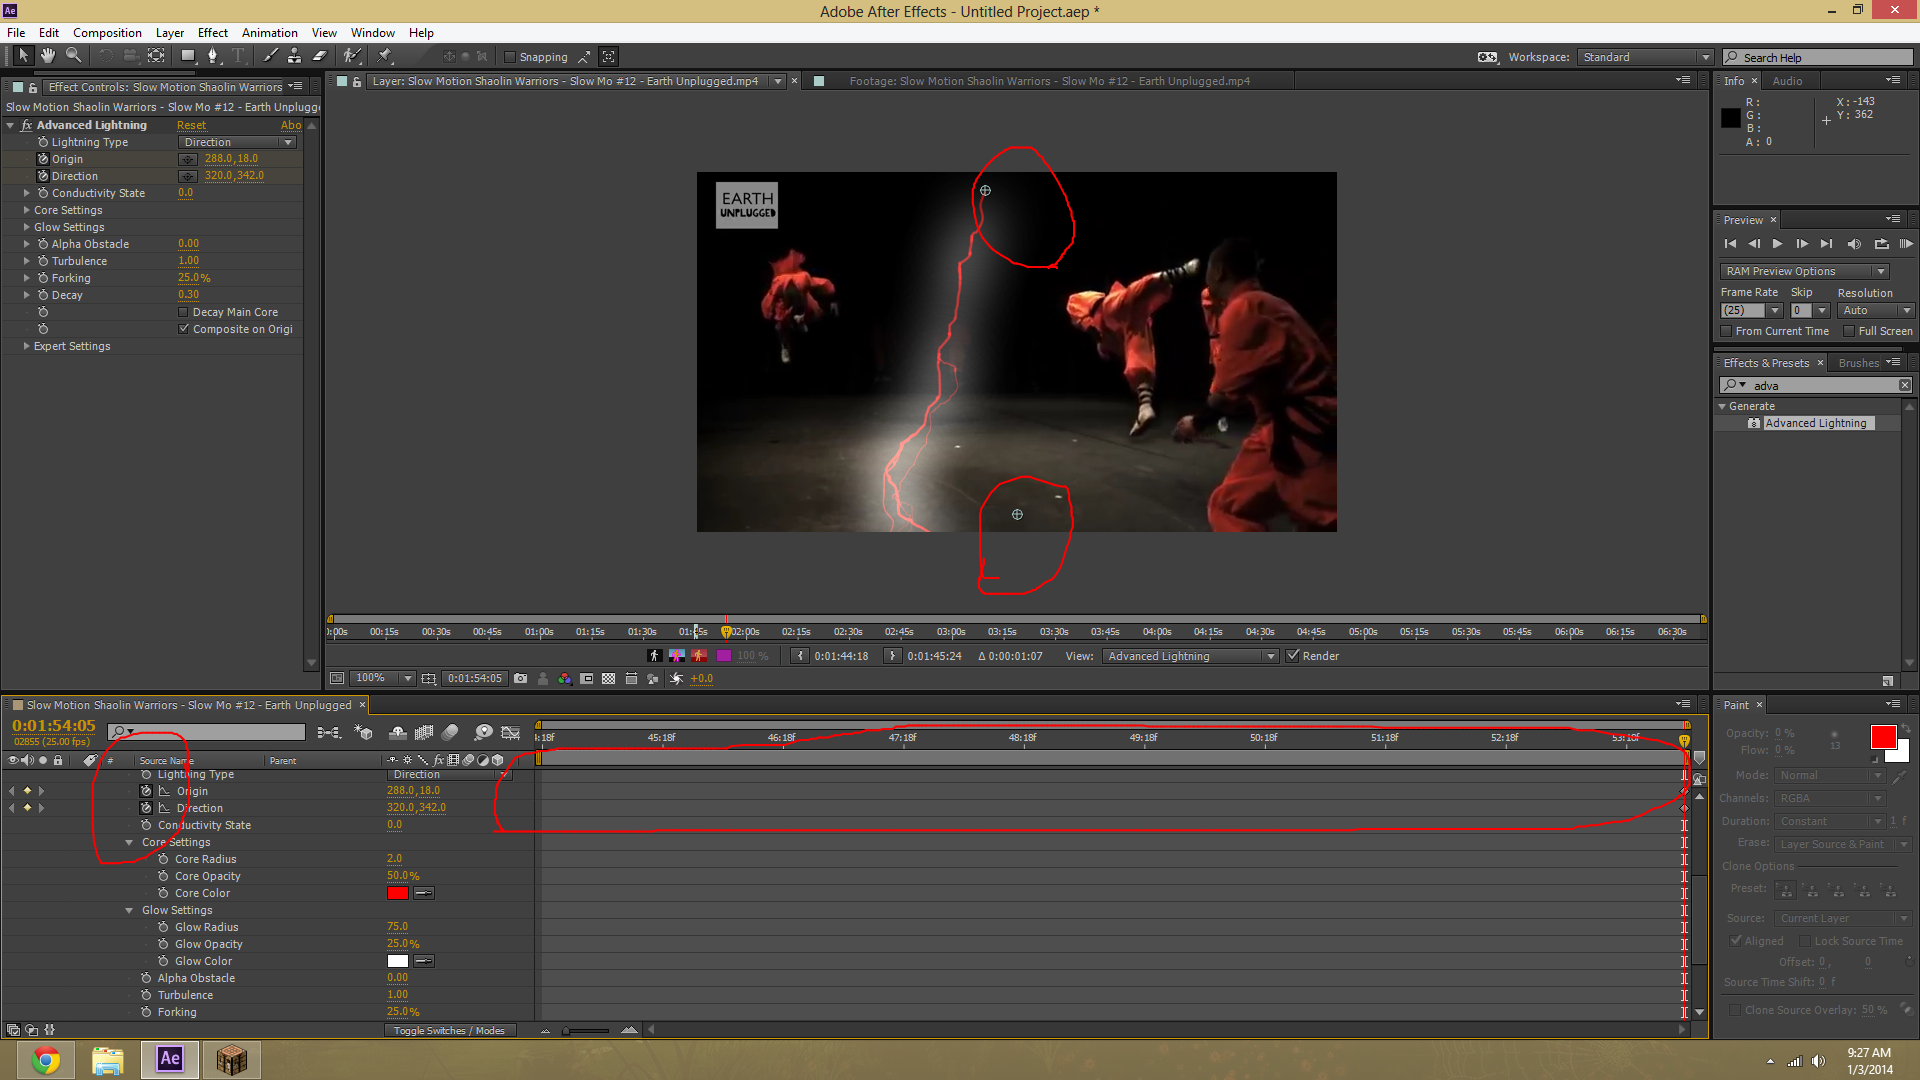Click the effects search field containing adva
The width and height of the screenshot is (1920, 1080).
coord(1815,385)
